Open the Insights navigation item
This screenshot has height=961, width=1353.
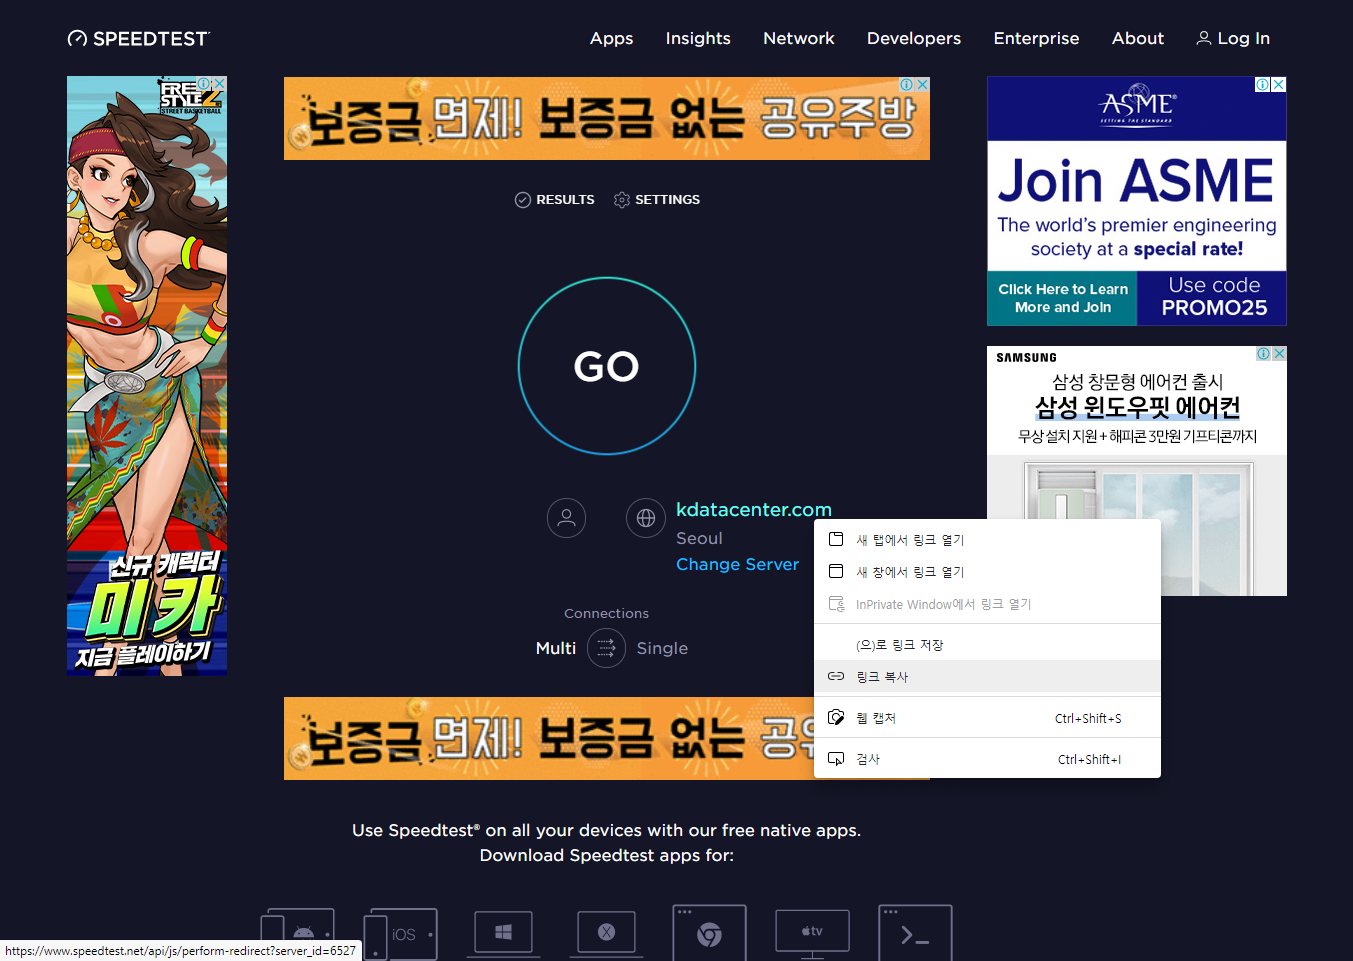click(698, 38)
